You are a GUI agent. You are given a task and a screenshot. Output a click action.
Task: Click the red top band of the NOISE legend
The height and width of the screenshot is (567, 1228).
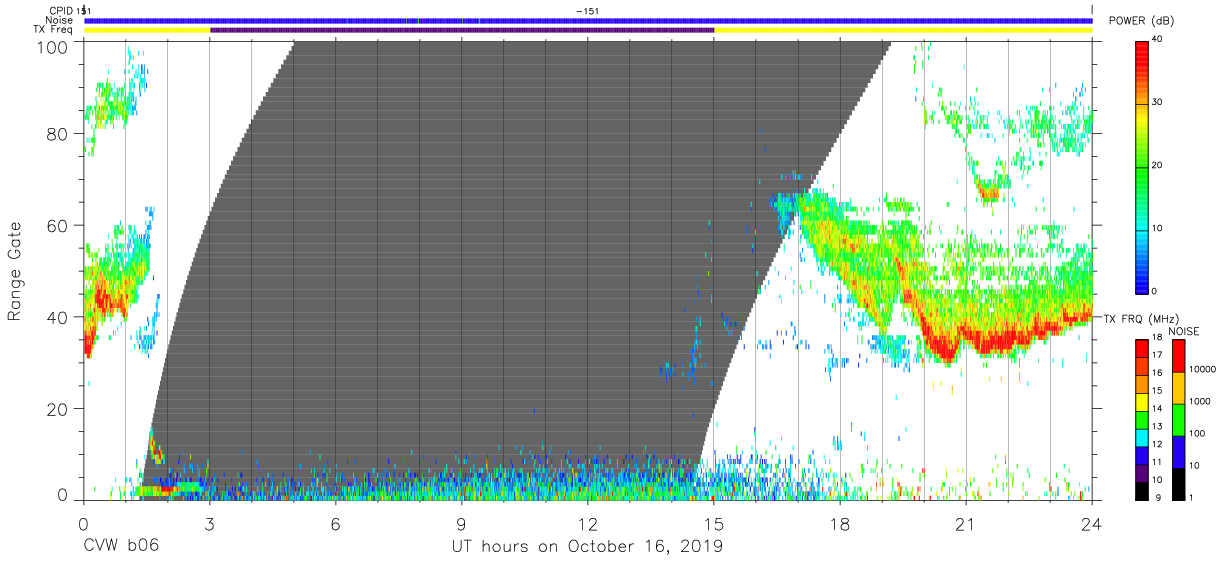[1177, 356]
